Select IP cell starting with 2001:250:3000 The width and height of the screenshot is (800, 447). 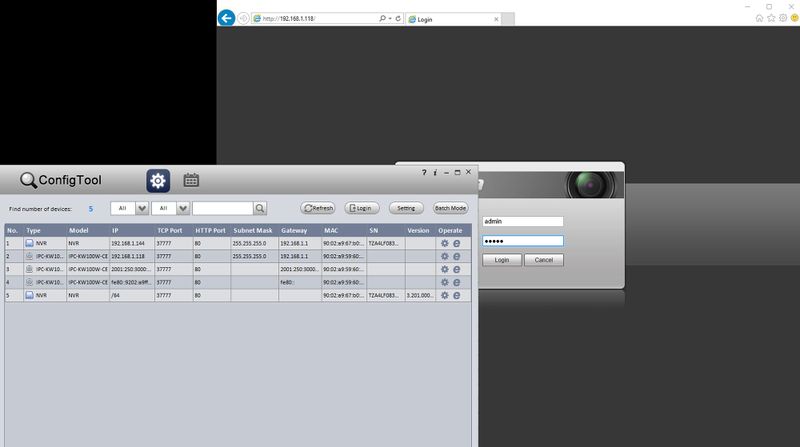click(x=132, y=269)
